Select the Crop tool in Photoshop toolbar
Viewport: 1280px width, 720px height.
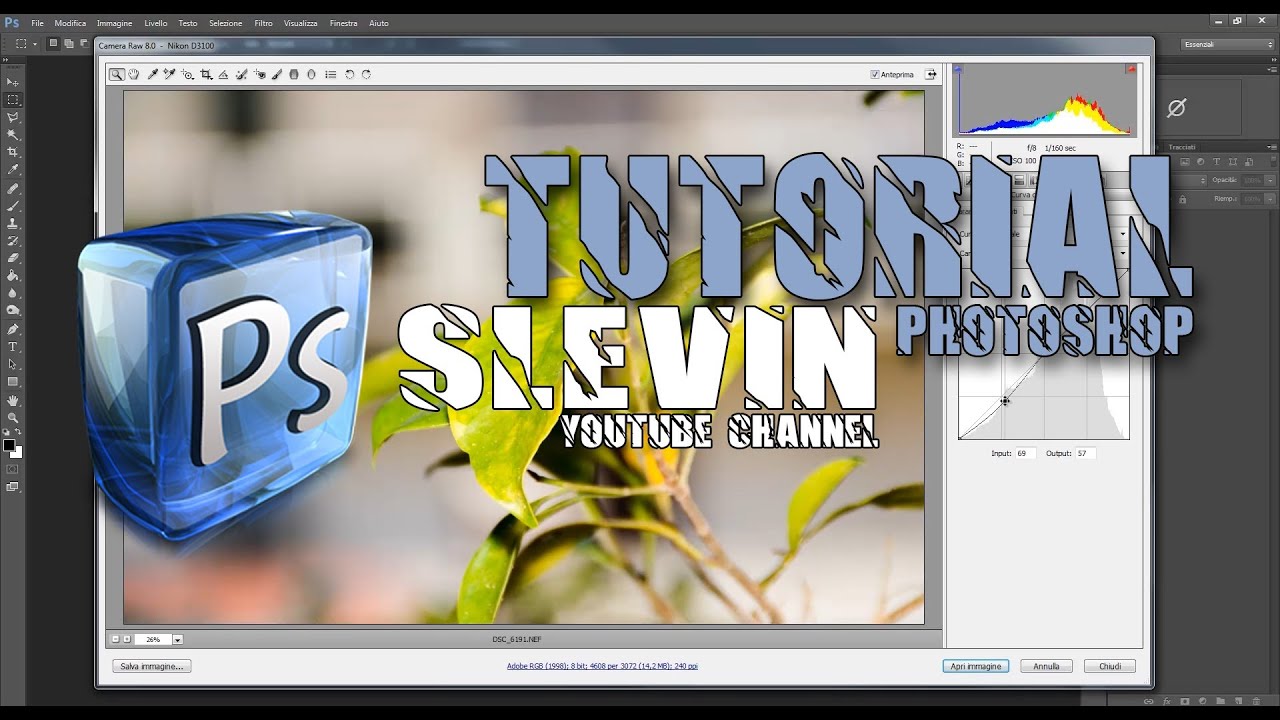pos(13,152)
